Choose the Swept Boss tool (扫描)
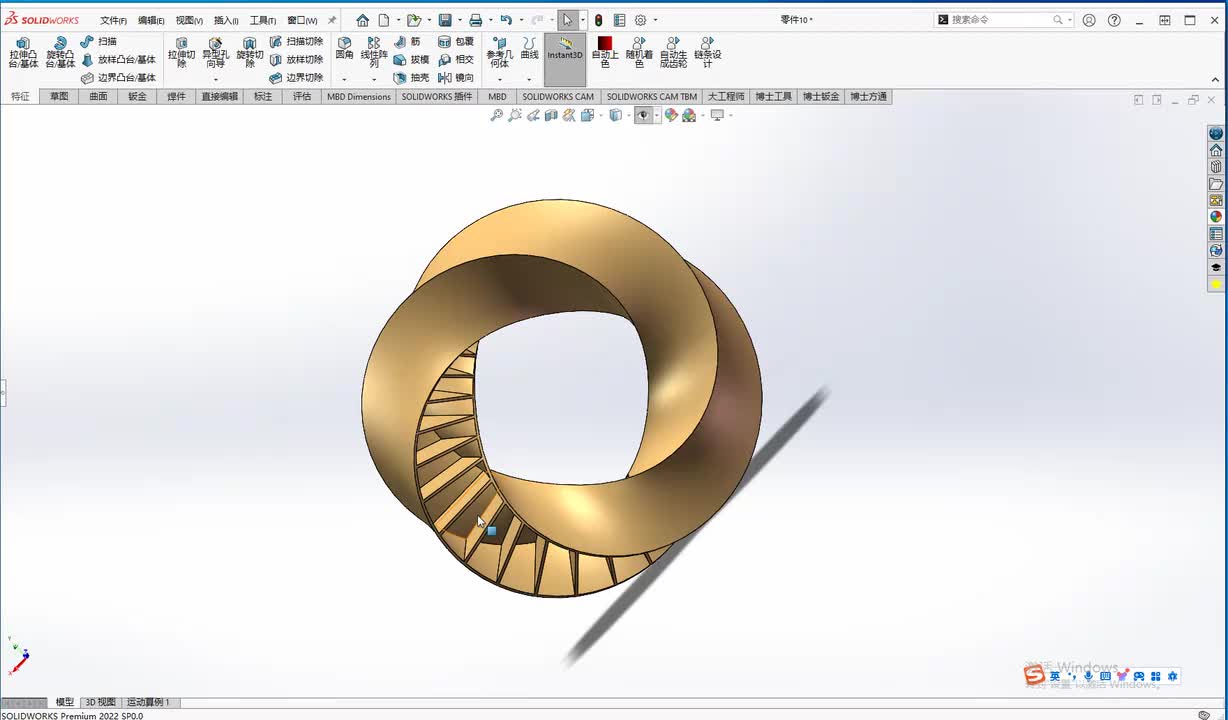Image resolution: width=1228 pixels, height=720 pixels. pyautogui.click(x=99, y=42)
